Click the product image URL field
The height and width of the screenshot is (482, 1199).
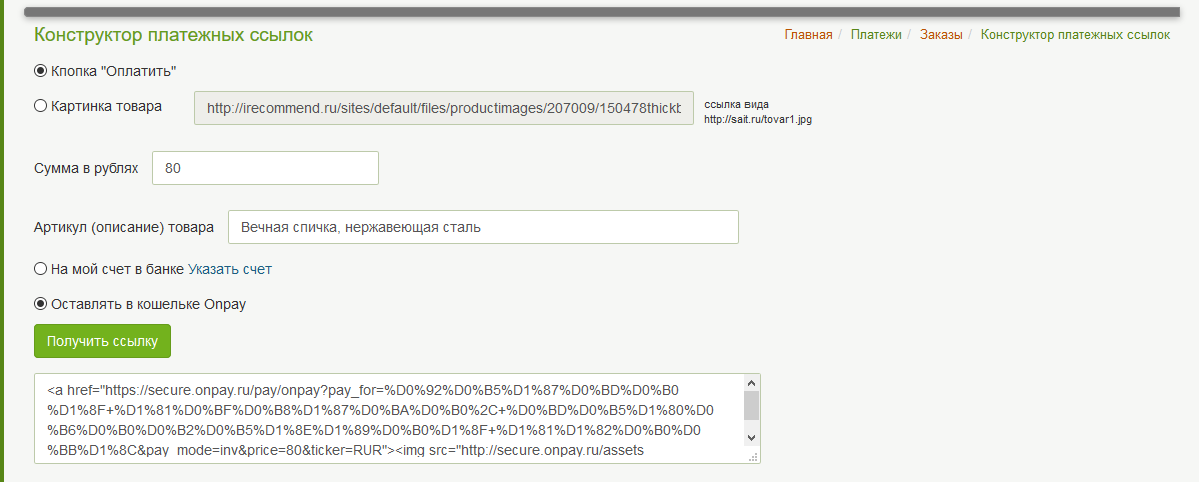point(443,108)
